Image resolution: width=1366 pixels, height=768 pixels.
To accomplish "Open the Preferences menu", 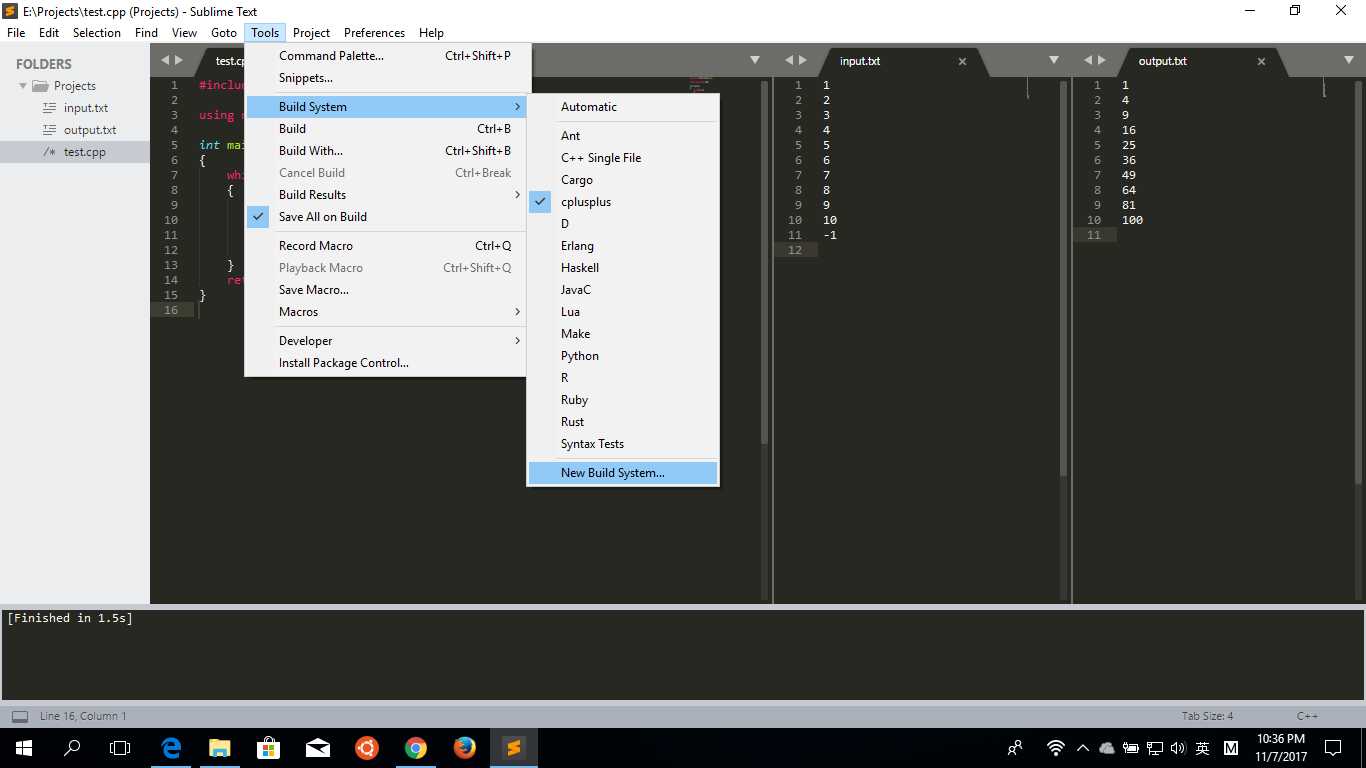I will (374, 33).
